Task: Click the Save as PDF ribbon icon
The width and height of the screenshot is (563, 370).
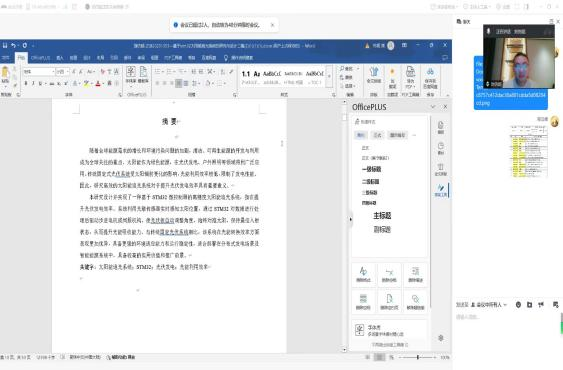Action: coord(410,77)
